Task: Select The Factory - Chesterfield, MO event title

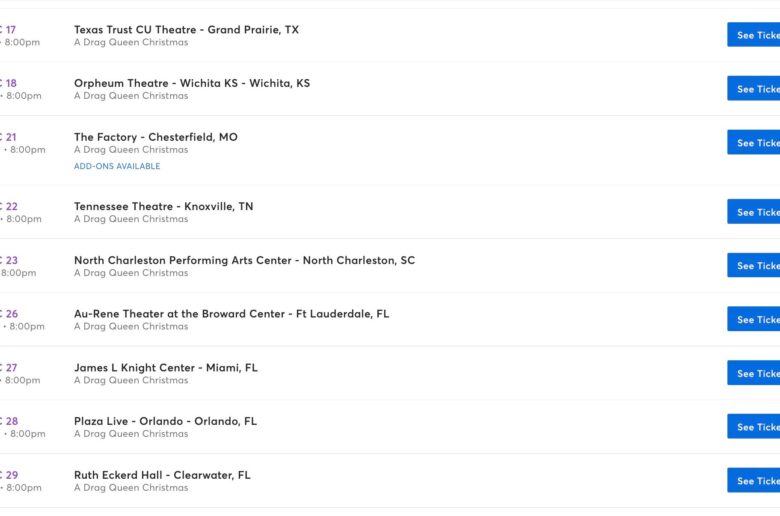Action: pyautogui.click(x=156, y=137)
